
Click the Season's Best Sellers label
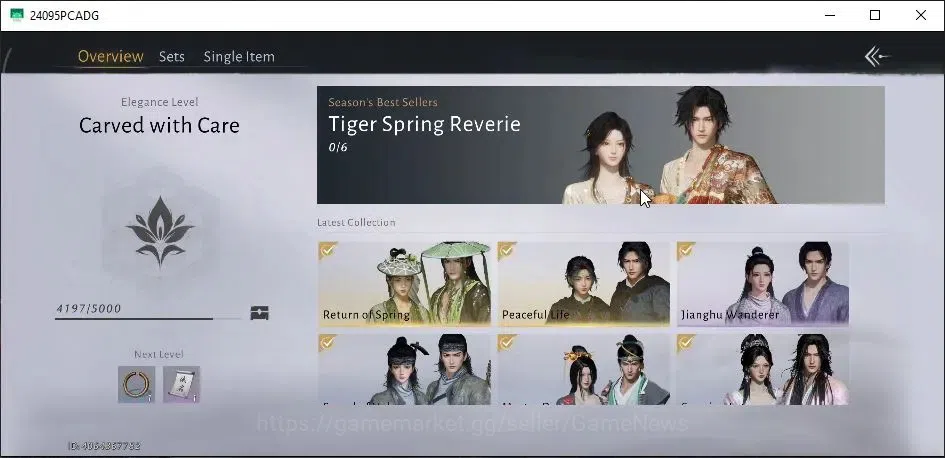coord(383,102)
